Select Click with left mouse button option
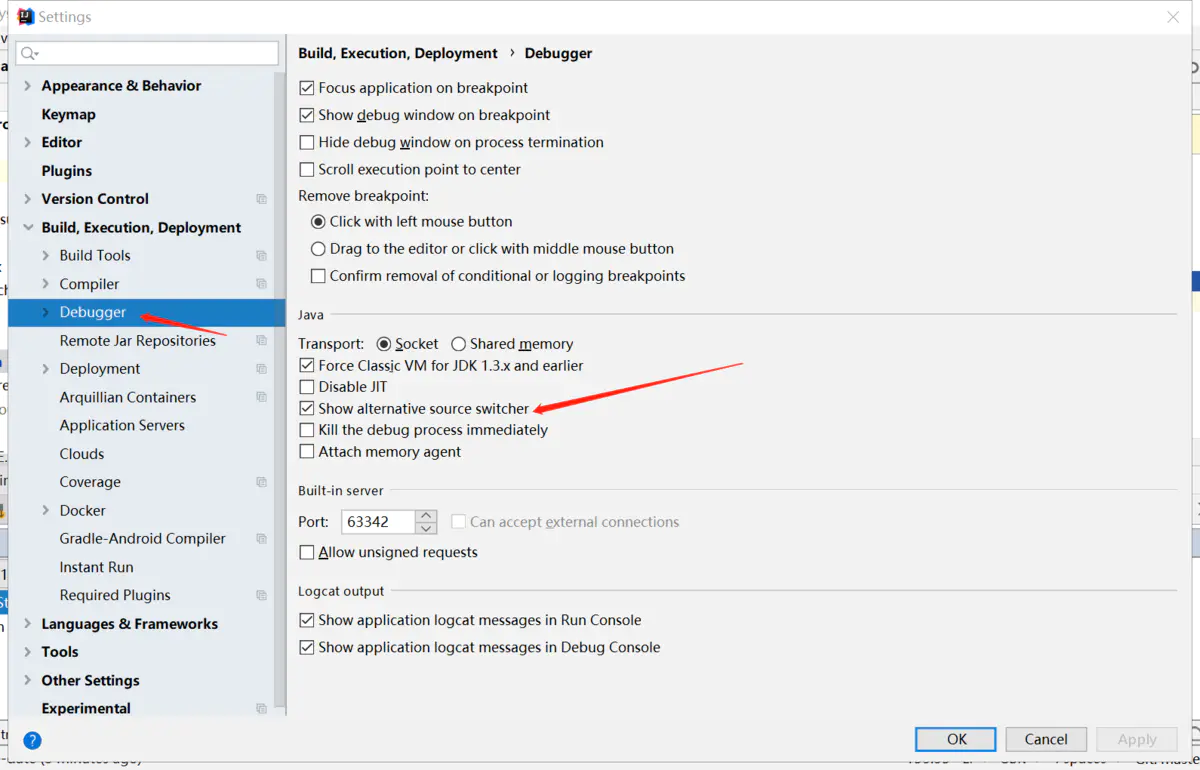This screenshot has height=770, width=1200. (318, 222)
